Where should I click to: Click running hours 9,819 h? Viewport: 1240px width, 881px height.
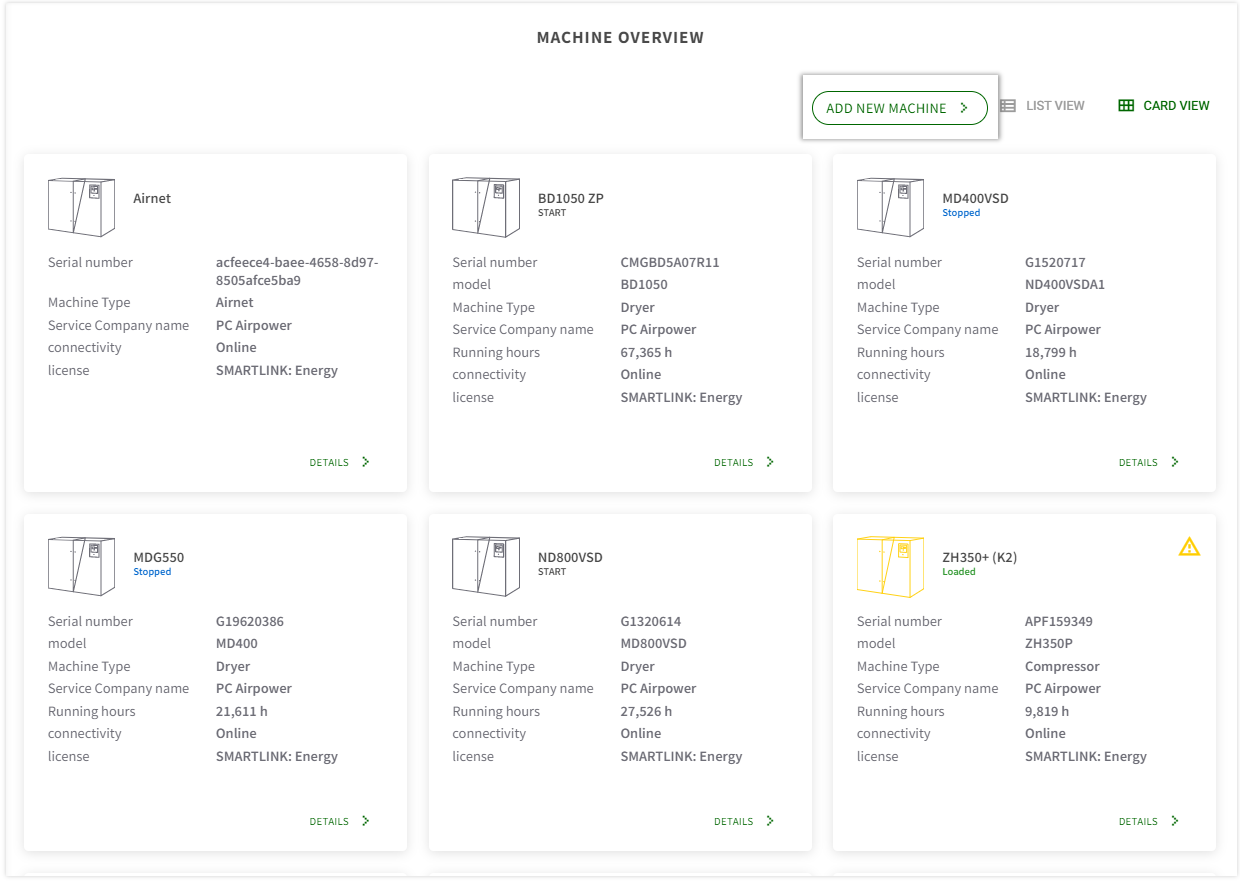(x=1047, y=711)
